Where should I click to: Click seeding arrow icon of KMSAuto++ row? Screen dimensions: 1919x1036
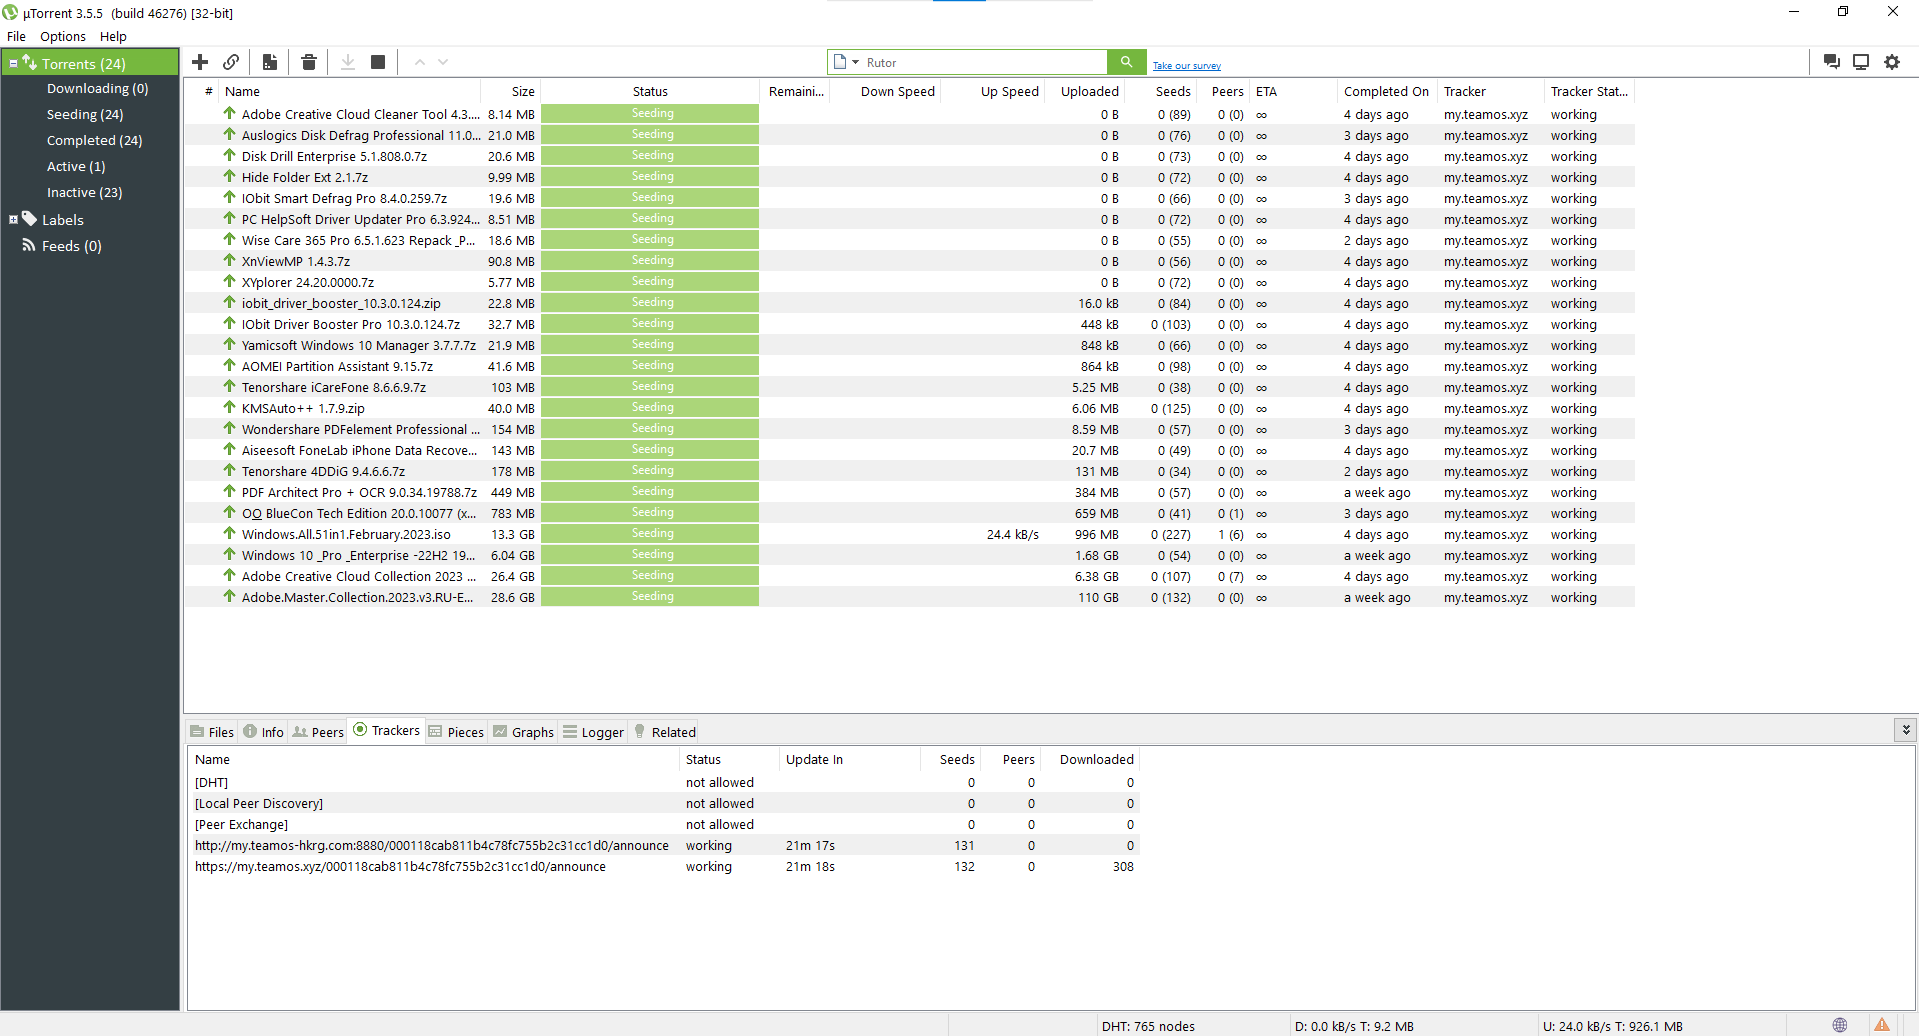pos(229,407)
